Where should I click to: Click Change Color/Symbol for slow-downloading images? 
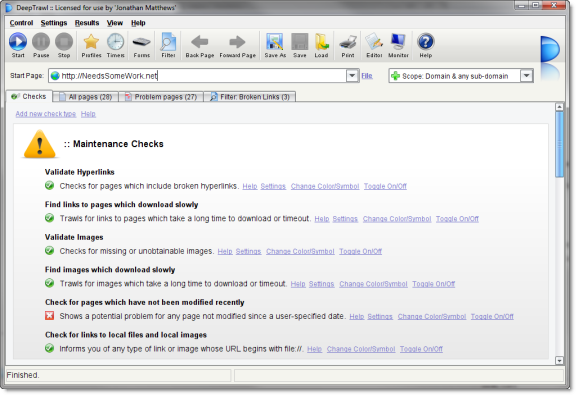pos(373,284)
